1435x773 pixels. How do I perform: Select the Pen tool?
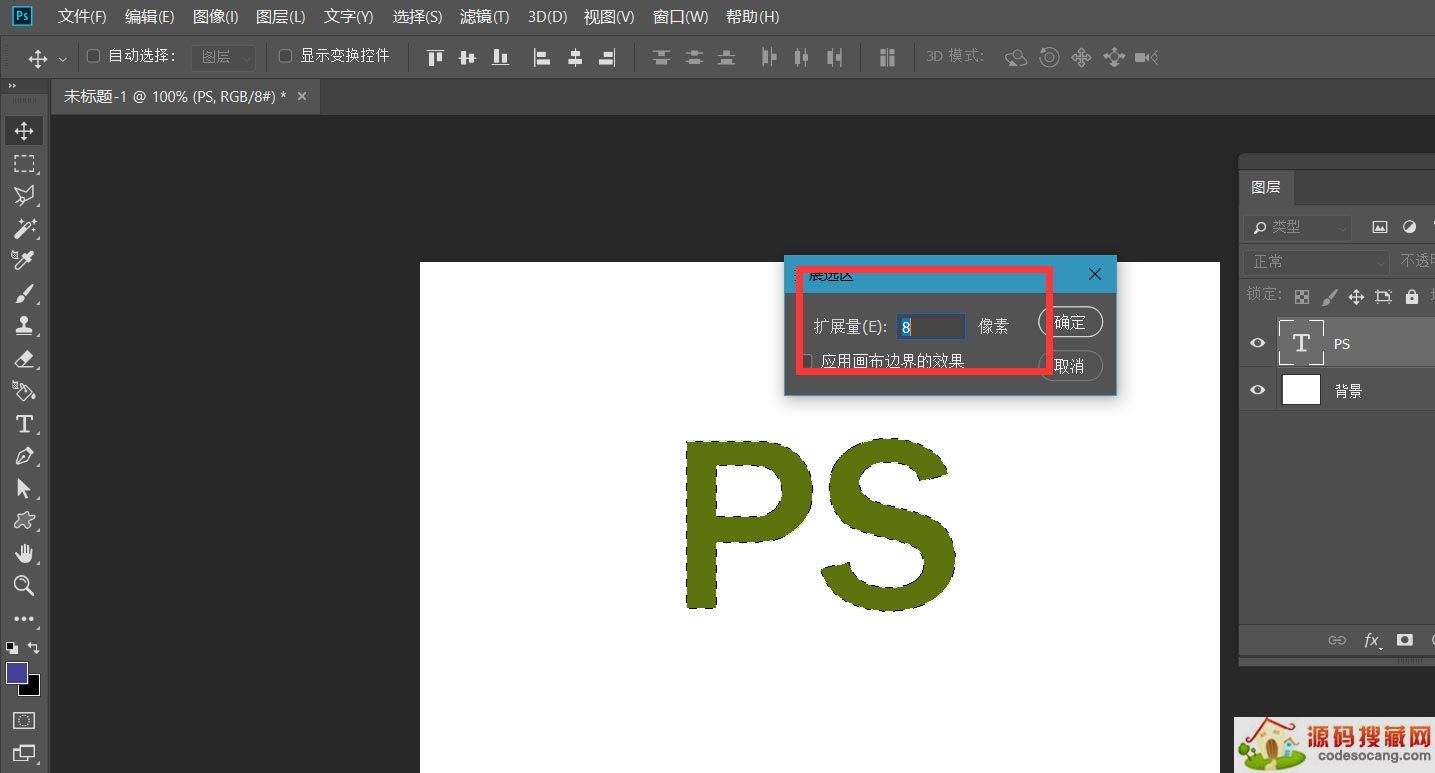click(24, 456)
